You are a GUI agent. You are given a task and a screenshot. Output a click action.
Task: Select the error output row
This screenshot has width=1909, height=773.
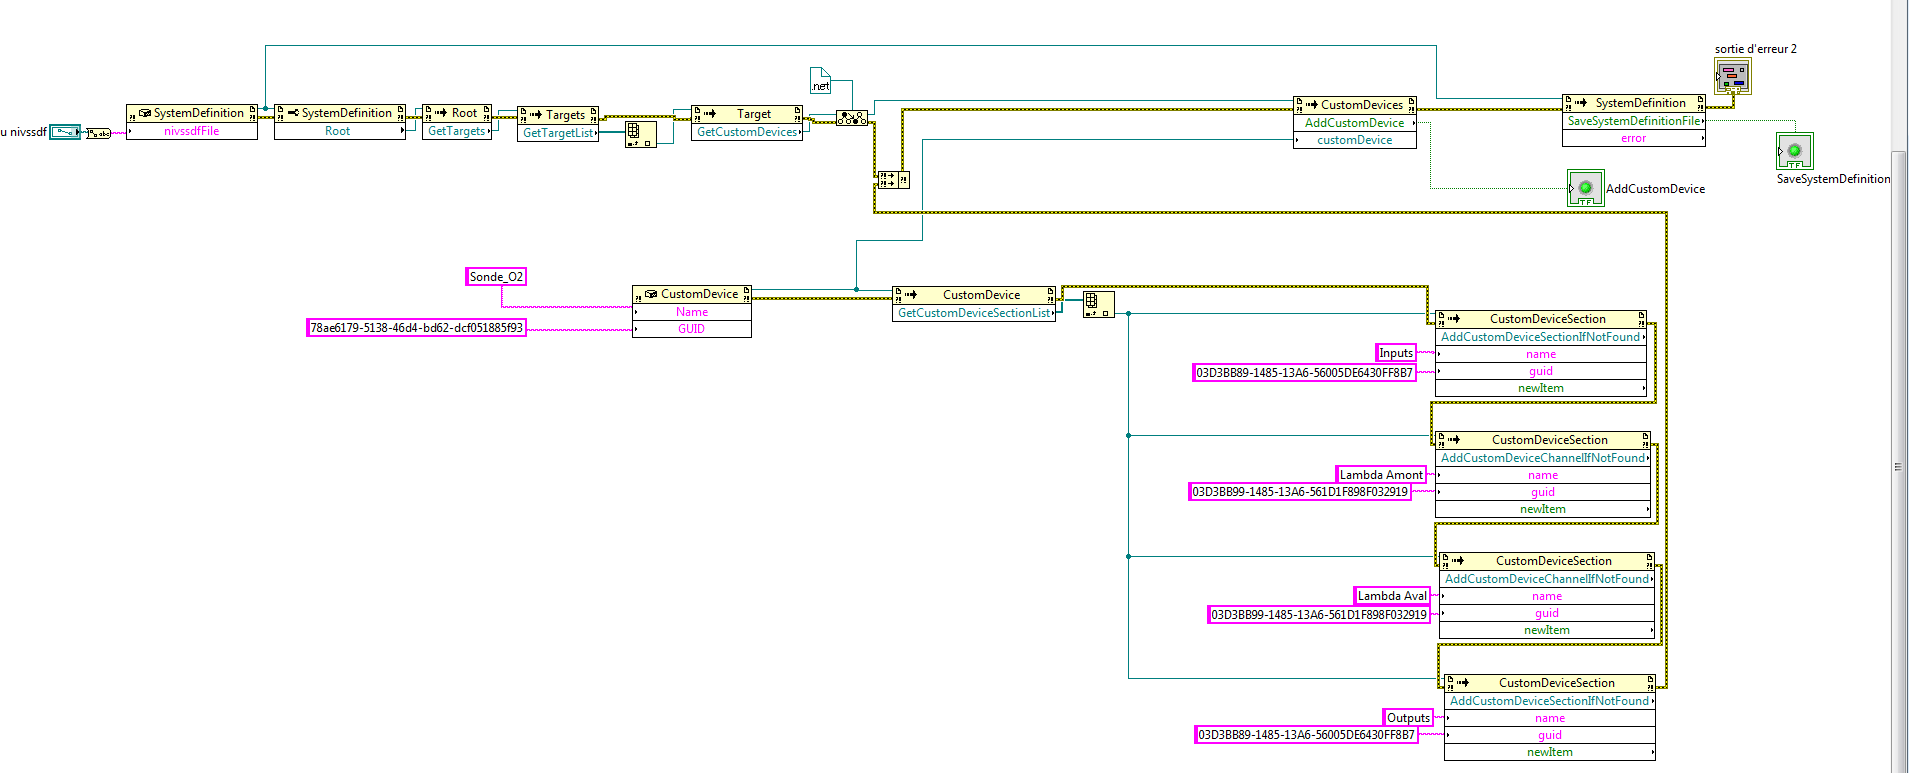(1634, 138)
